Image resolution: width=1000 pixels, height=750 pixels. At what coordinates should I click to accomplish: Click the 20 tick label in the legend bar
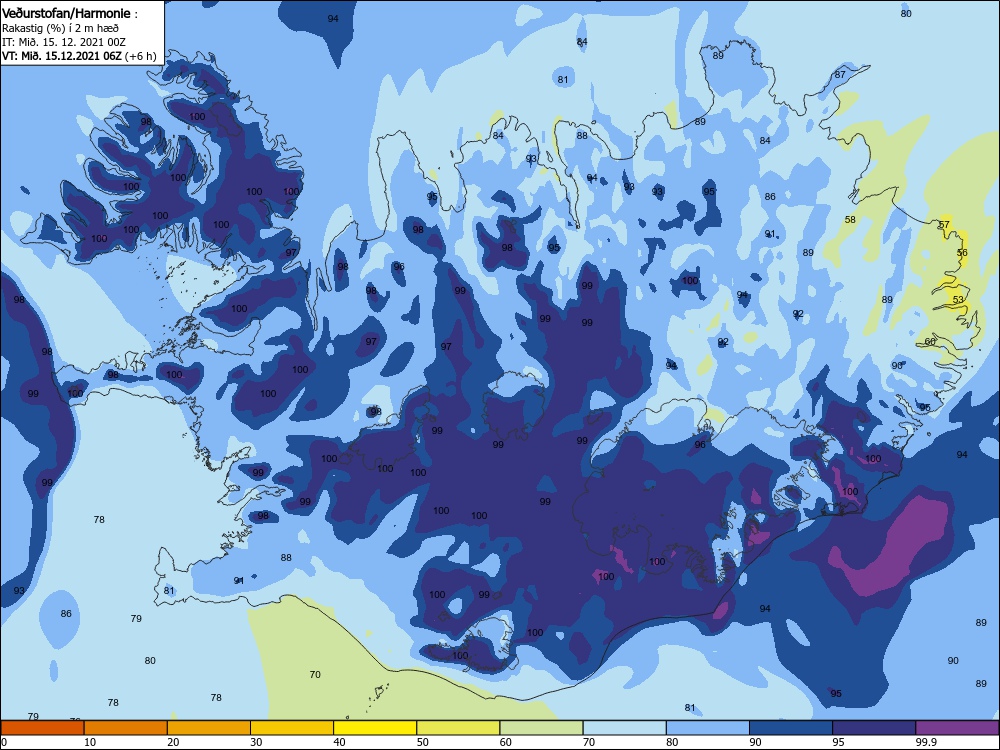click(x=173, y=742)
